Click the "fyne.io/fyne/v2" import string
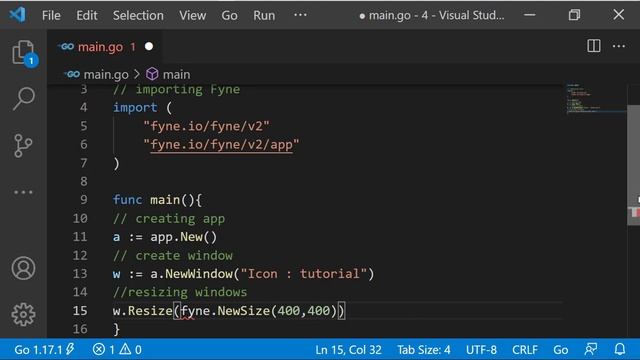This screenshot has width=640, height=360. tap(206, 126)
